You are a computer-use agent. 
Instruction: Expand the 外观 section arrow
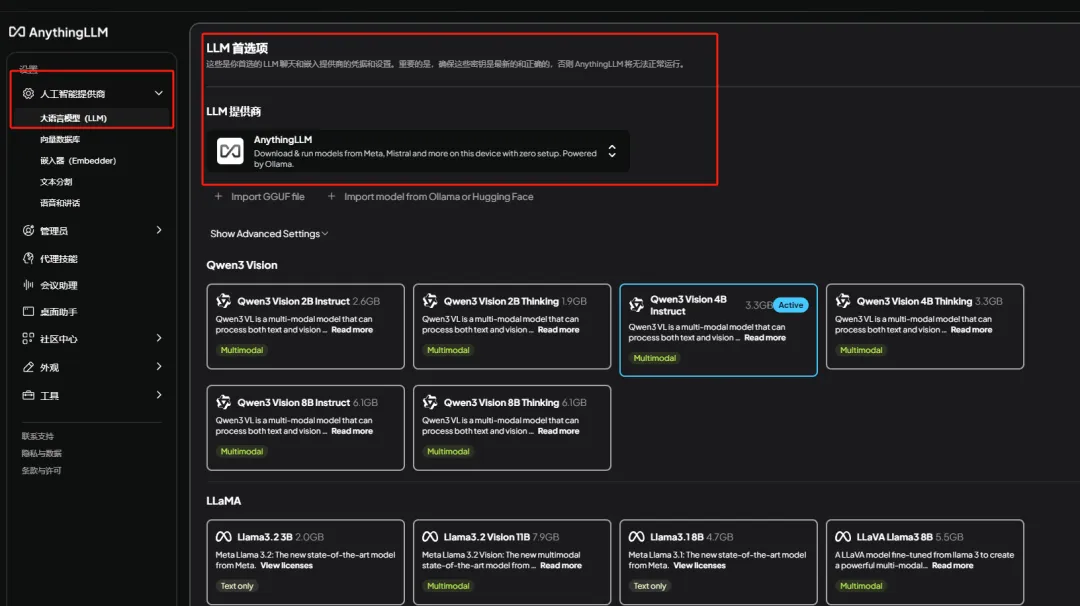tap(159, 366)
